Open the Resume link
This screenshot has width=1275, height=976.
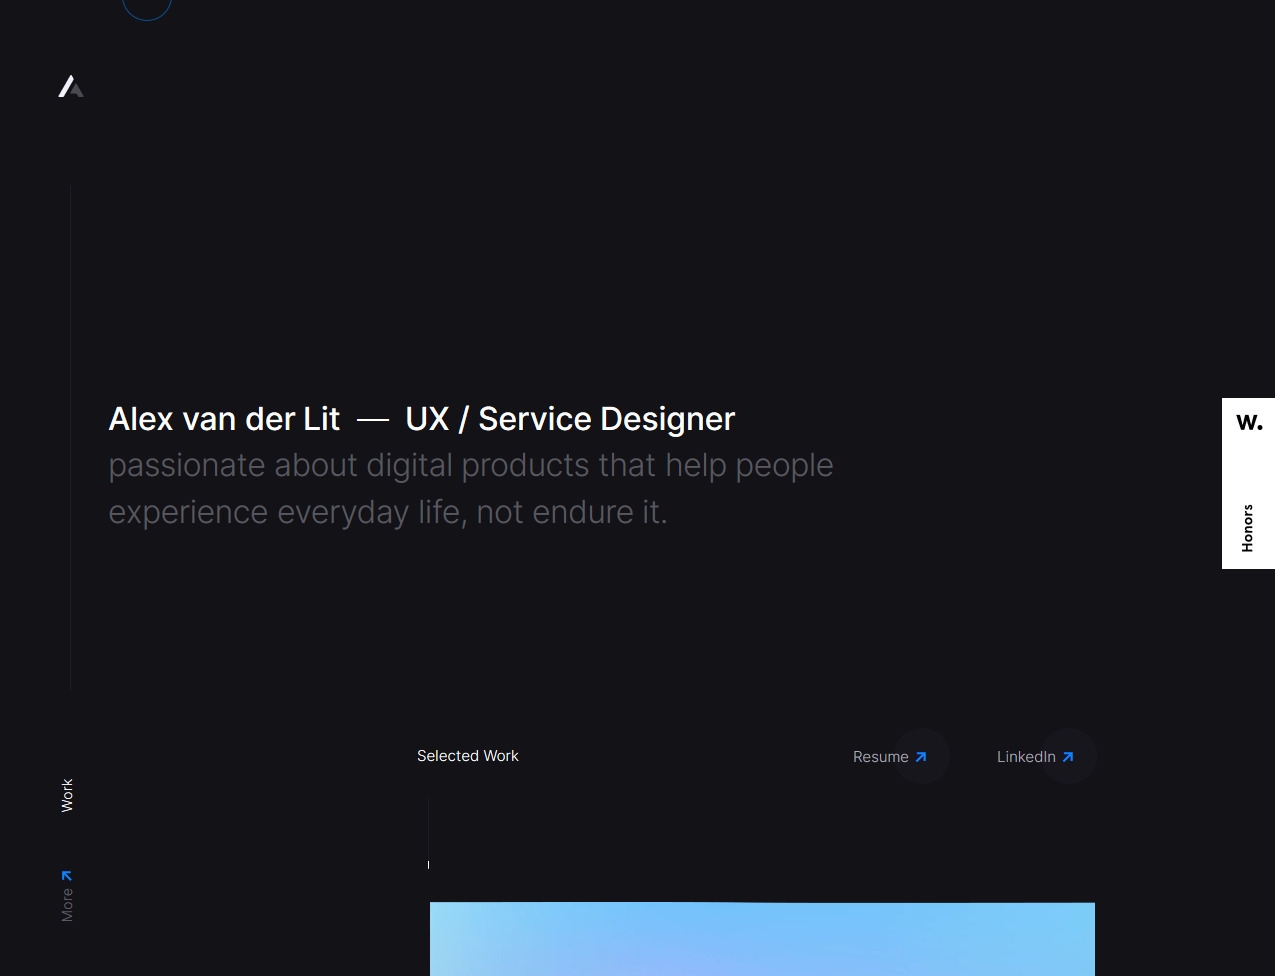click(x=880, y=757)
